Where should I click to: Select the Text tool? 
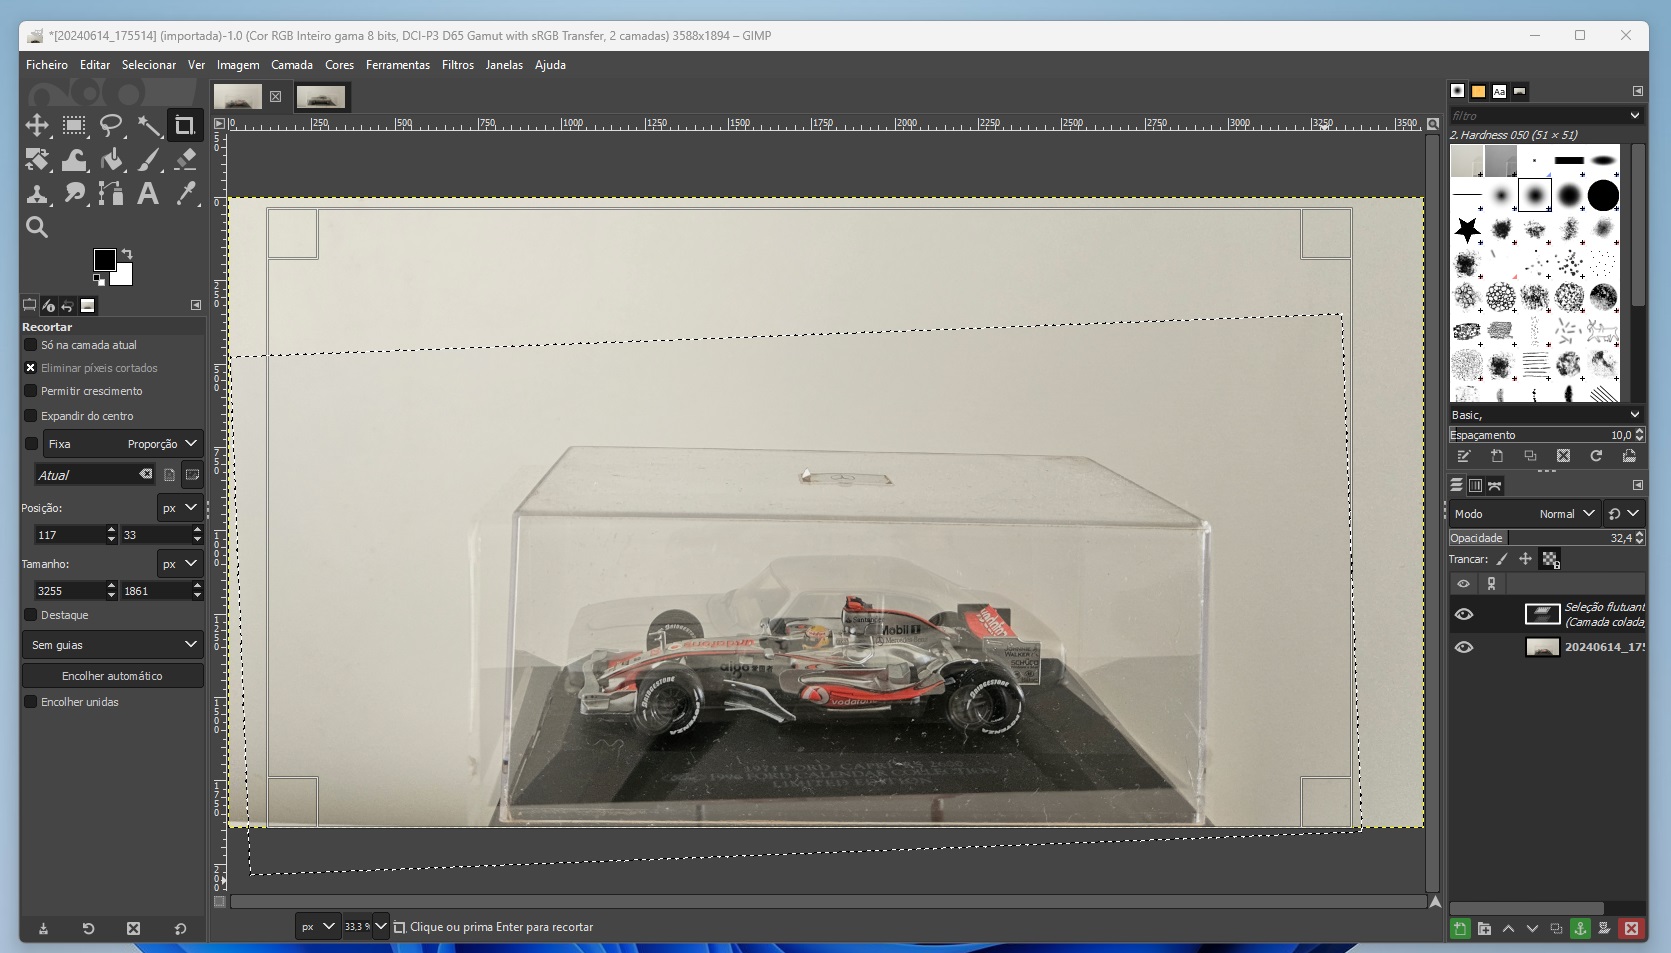148,193
